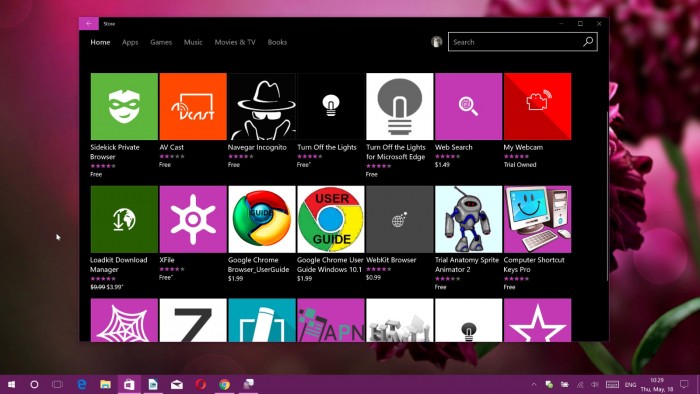Switch to the Apps tab

(130, 42)
